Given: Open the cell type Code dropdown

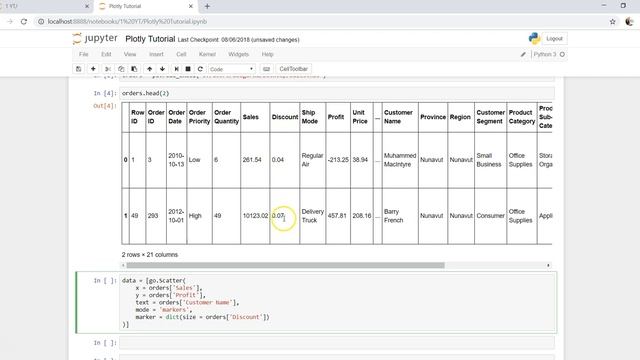Looking at the screenshot, I should pos(231,69).
